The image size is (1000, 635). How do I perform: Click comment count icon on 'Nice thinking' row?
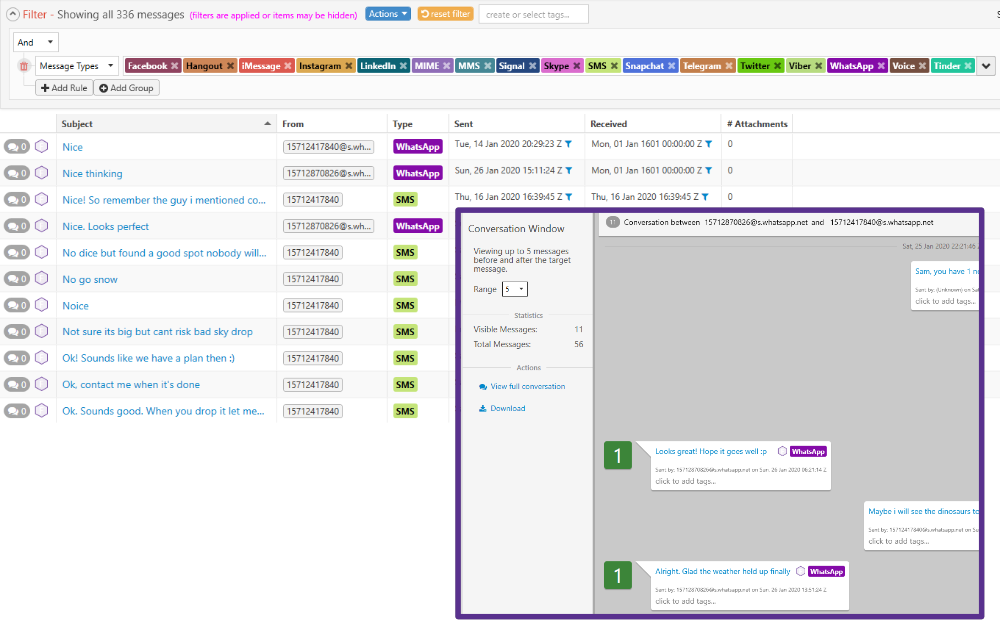click(x=17, y=173)
